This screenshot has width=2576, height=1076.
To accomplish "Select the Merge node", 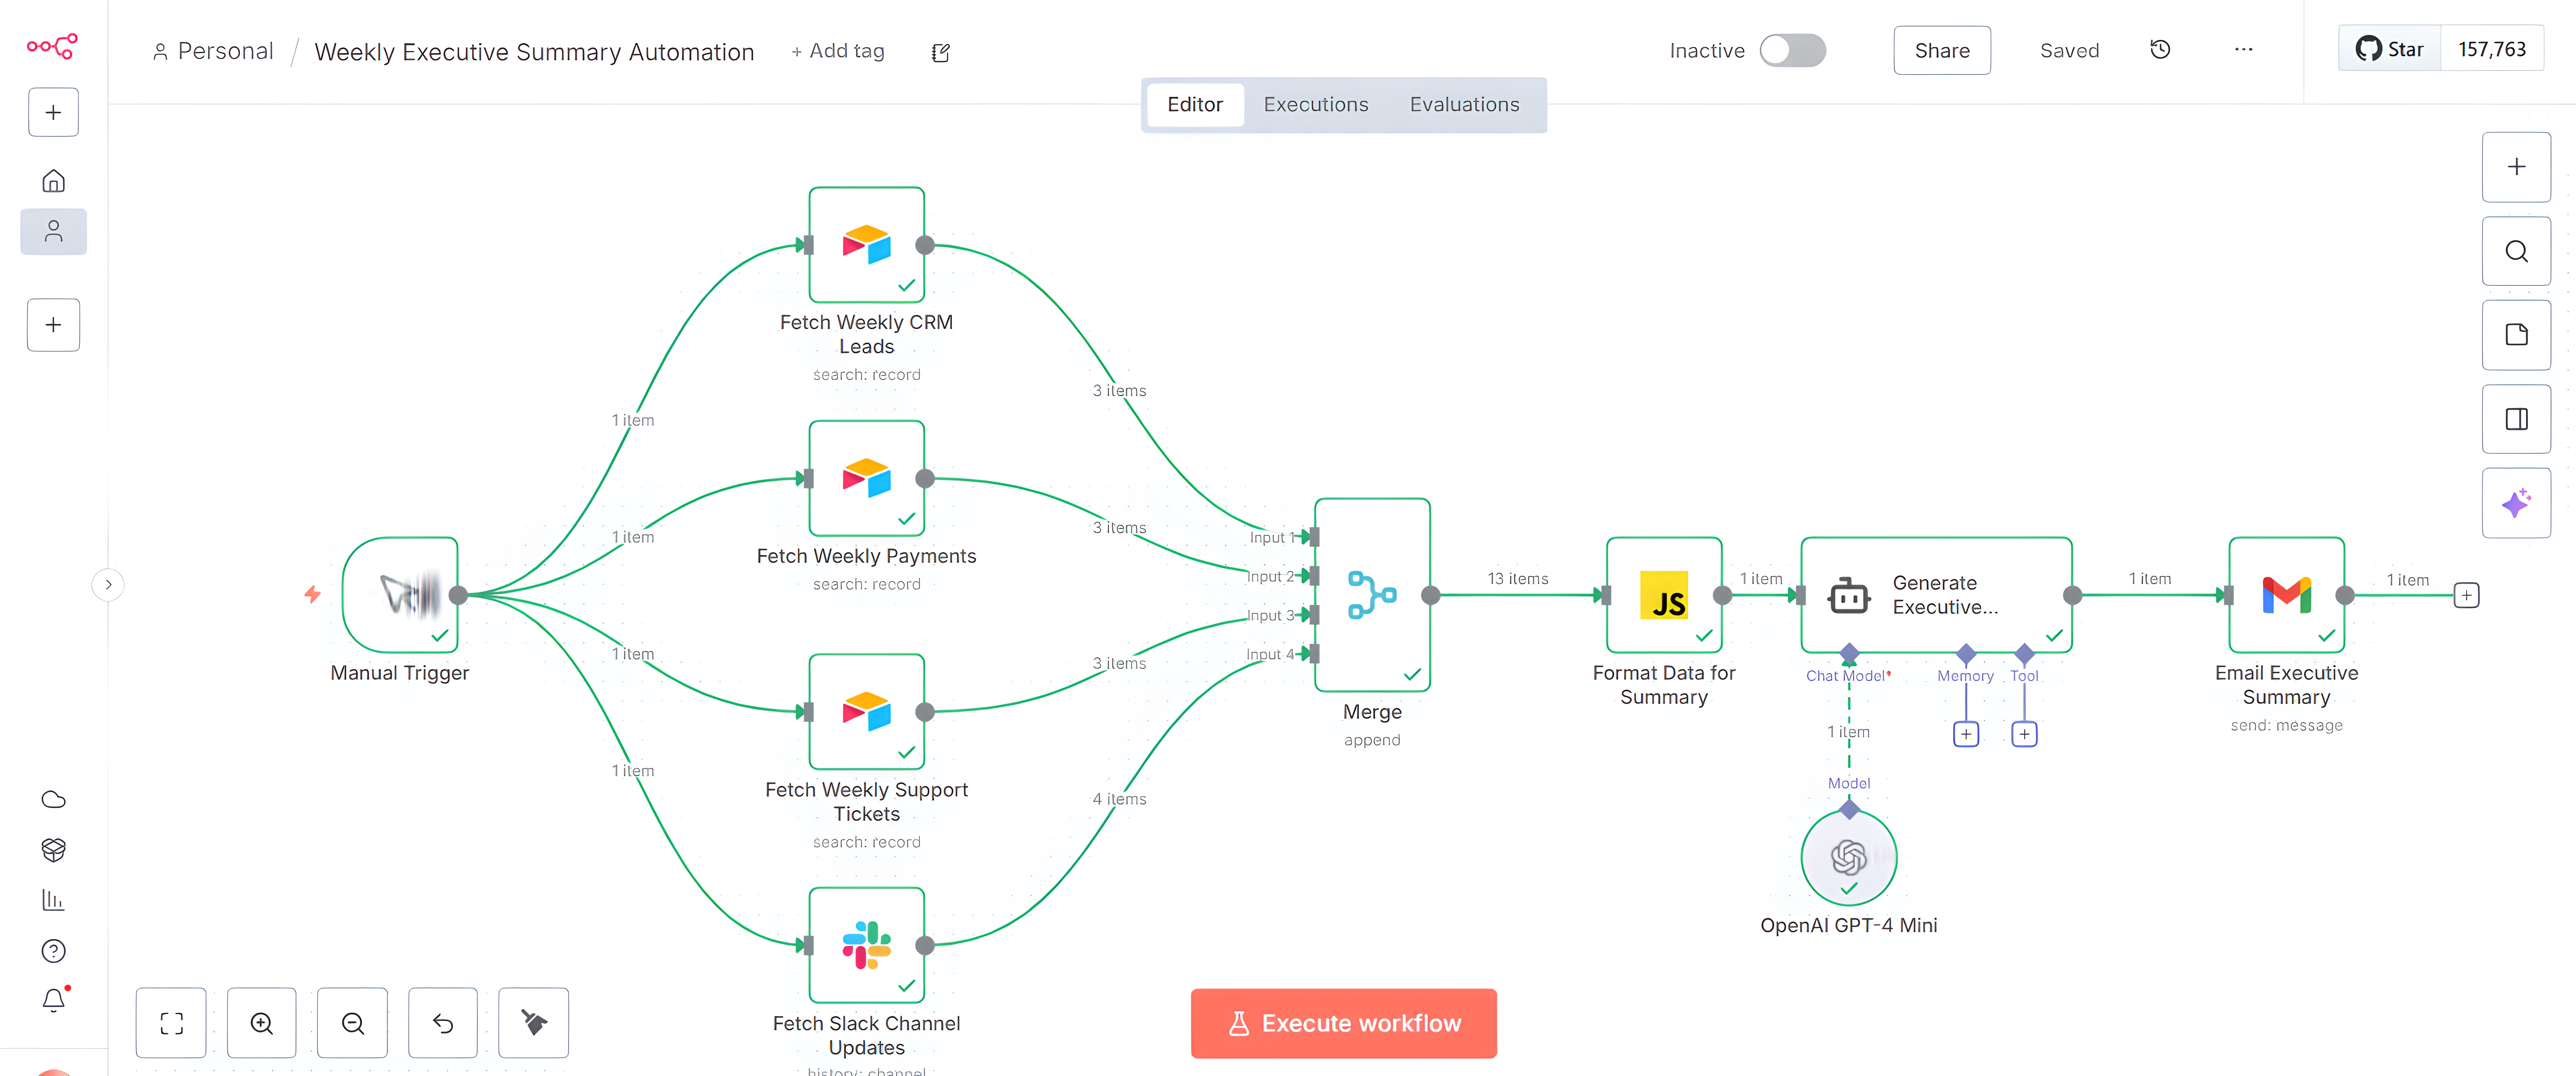I will tap(1372, 595).
